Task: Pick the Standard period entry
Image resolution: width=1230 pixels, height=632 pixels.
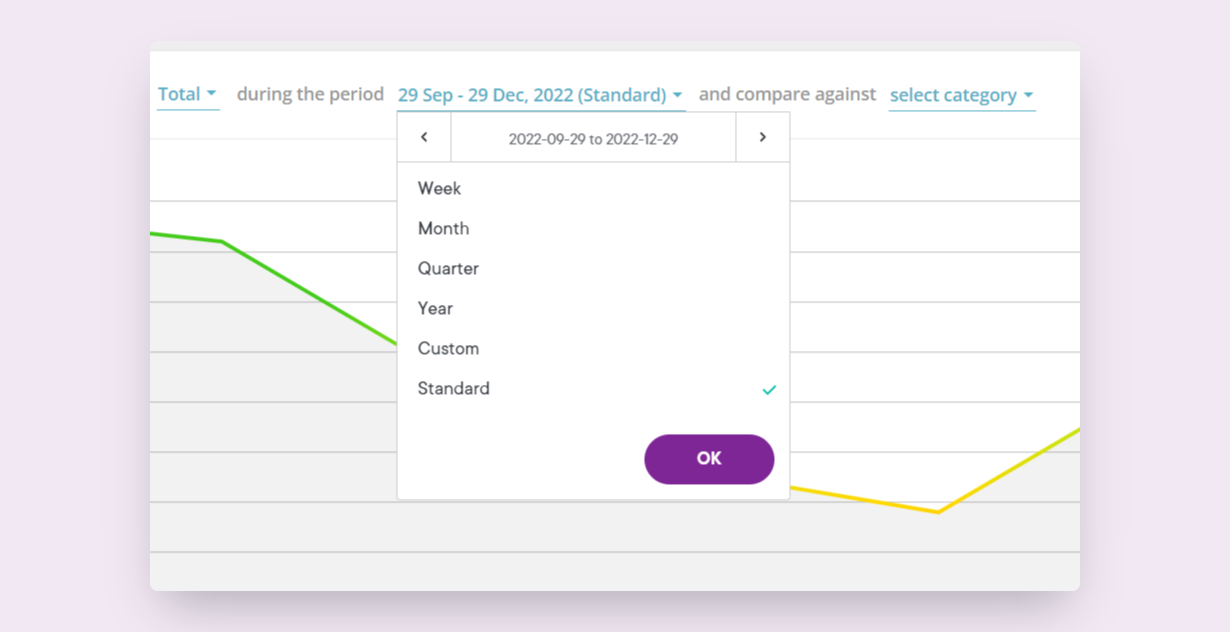Action: pos(593,388)
